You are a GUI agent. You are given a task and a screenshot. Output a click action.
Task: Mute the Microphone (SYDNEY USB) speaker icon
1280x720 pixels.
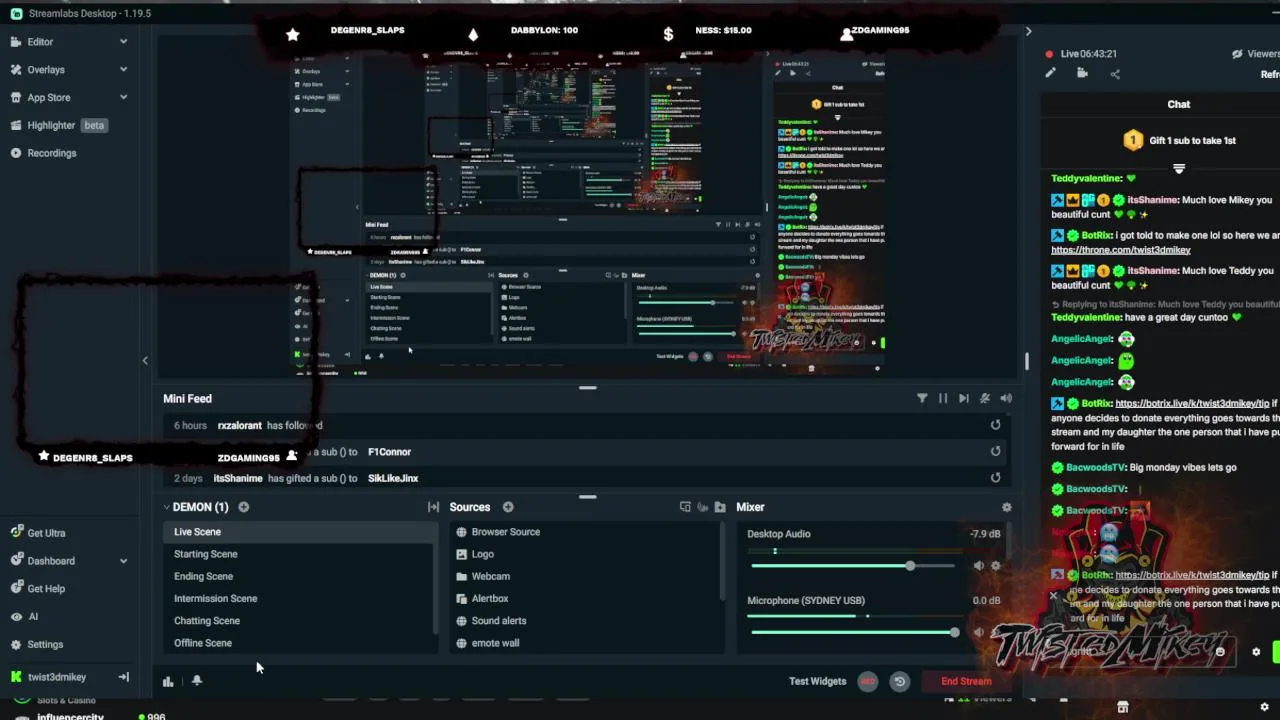tap(979, 633)
